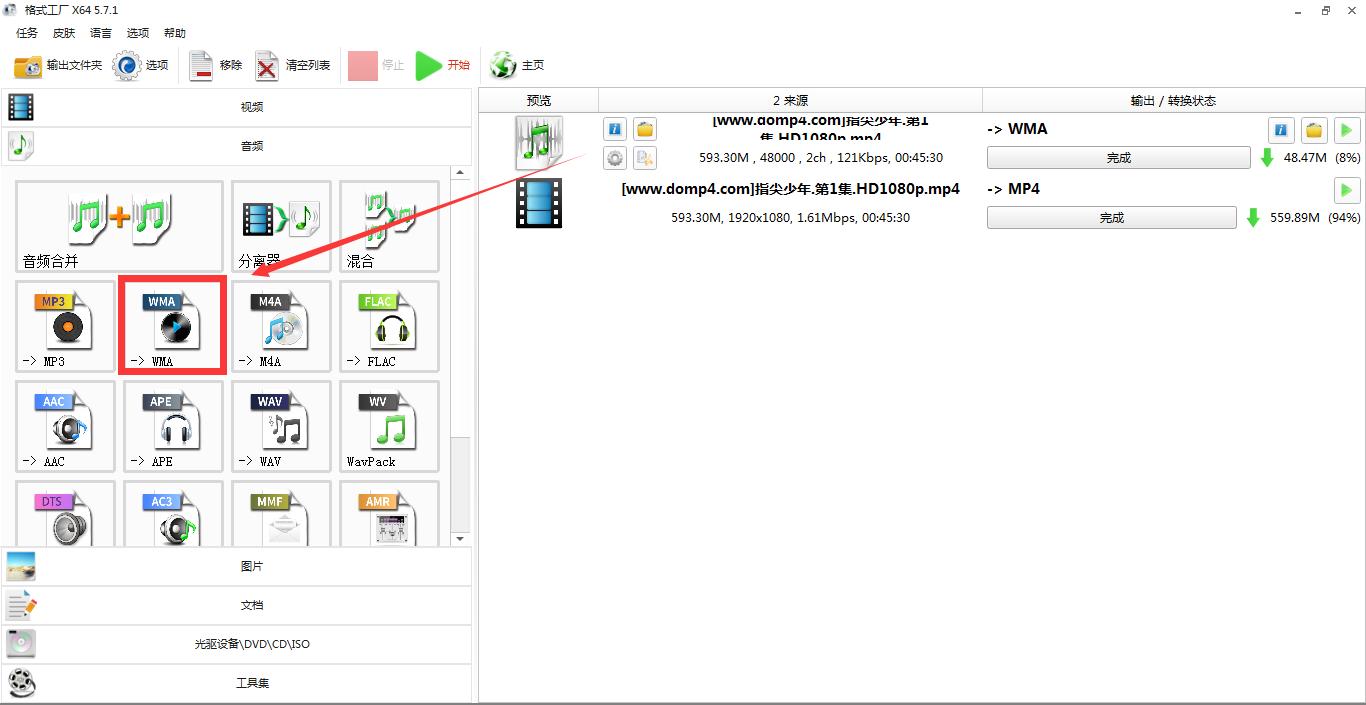Screen dimensions: 1366x705
Task: Click 移除 to remove selected task
Action: click(x=216, y=65)
